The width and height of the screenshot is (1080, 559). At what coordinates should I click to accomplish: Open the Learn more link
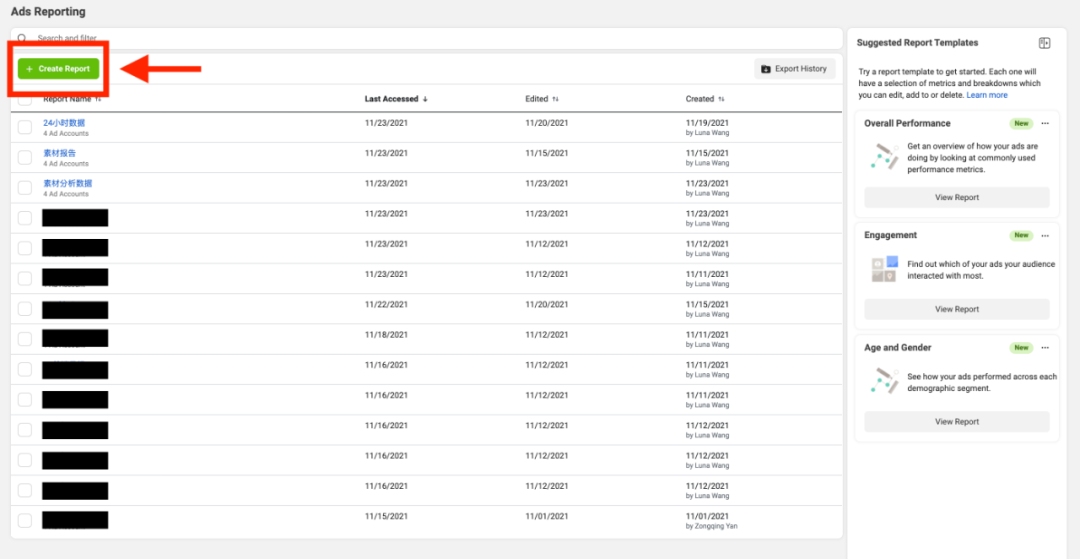[987, 95]
